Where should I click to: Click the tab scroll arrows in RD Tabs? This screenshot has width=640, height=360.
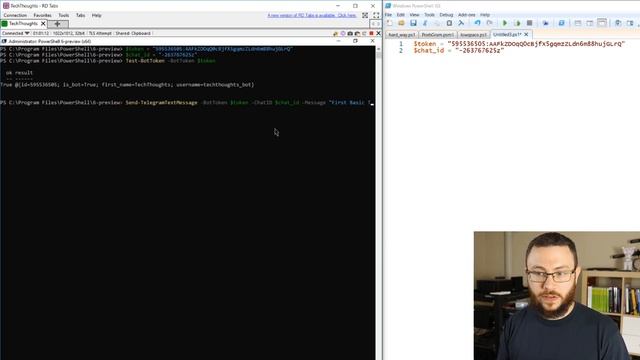375,24
